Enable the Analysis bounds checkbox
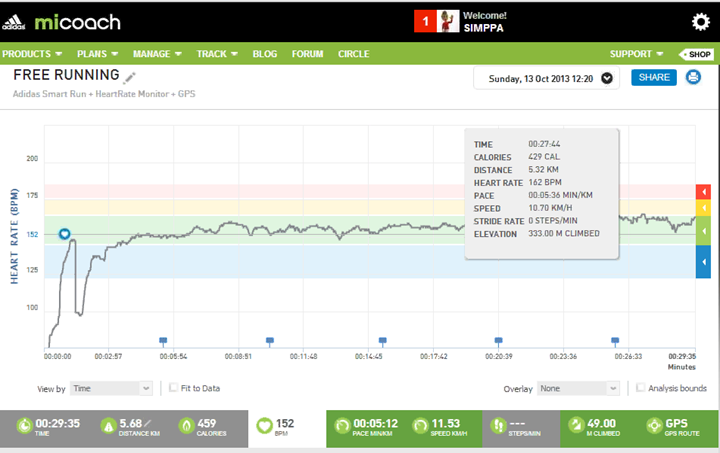Viewport: 720px width, 453px height. [x=641, y=388]
